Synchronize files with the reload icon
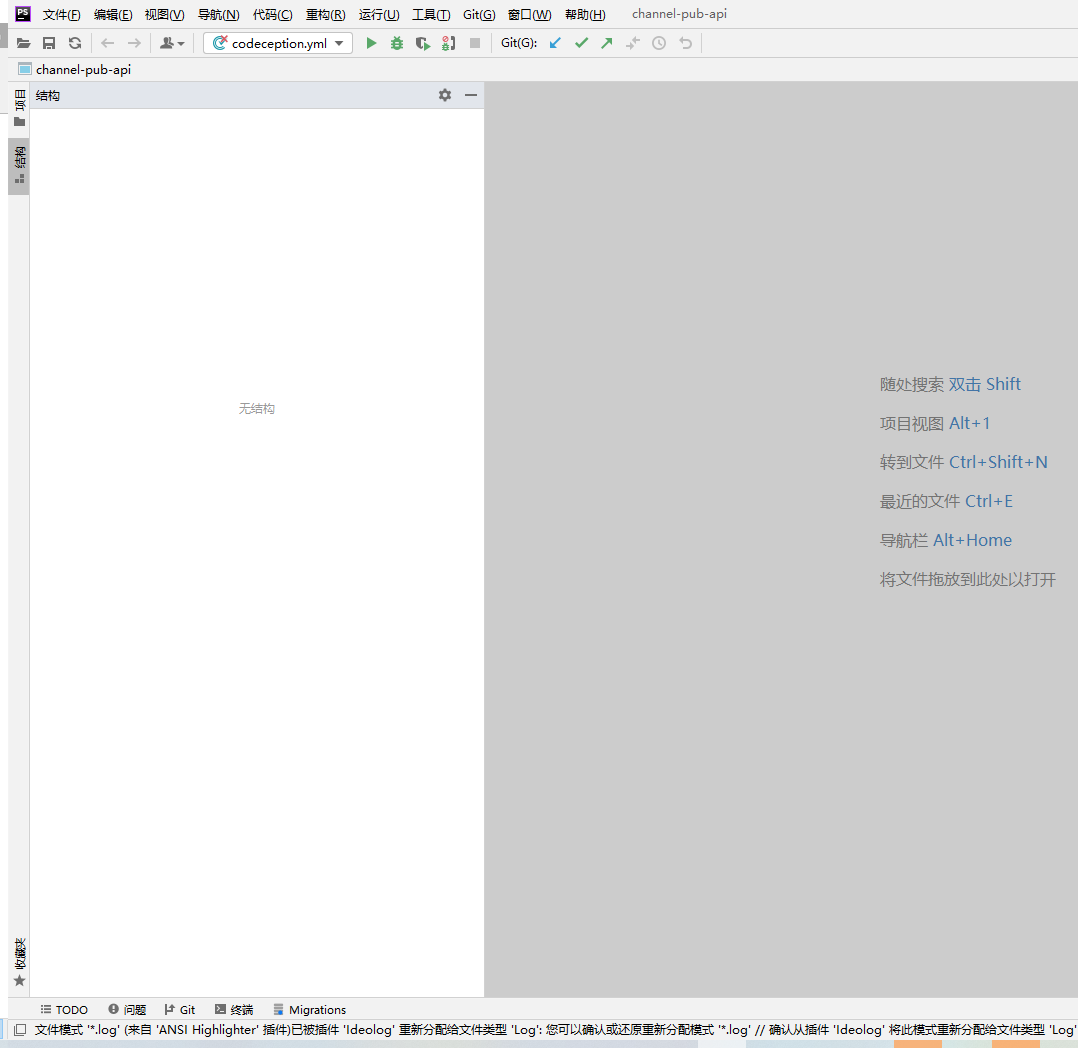 coord(75,43)
